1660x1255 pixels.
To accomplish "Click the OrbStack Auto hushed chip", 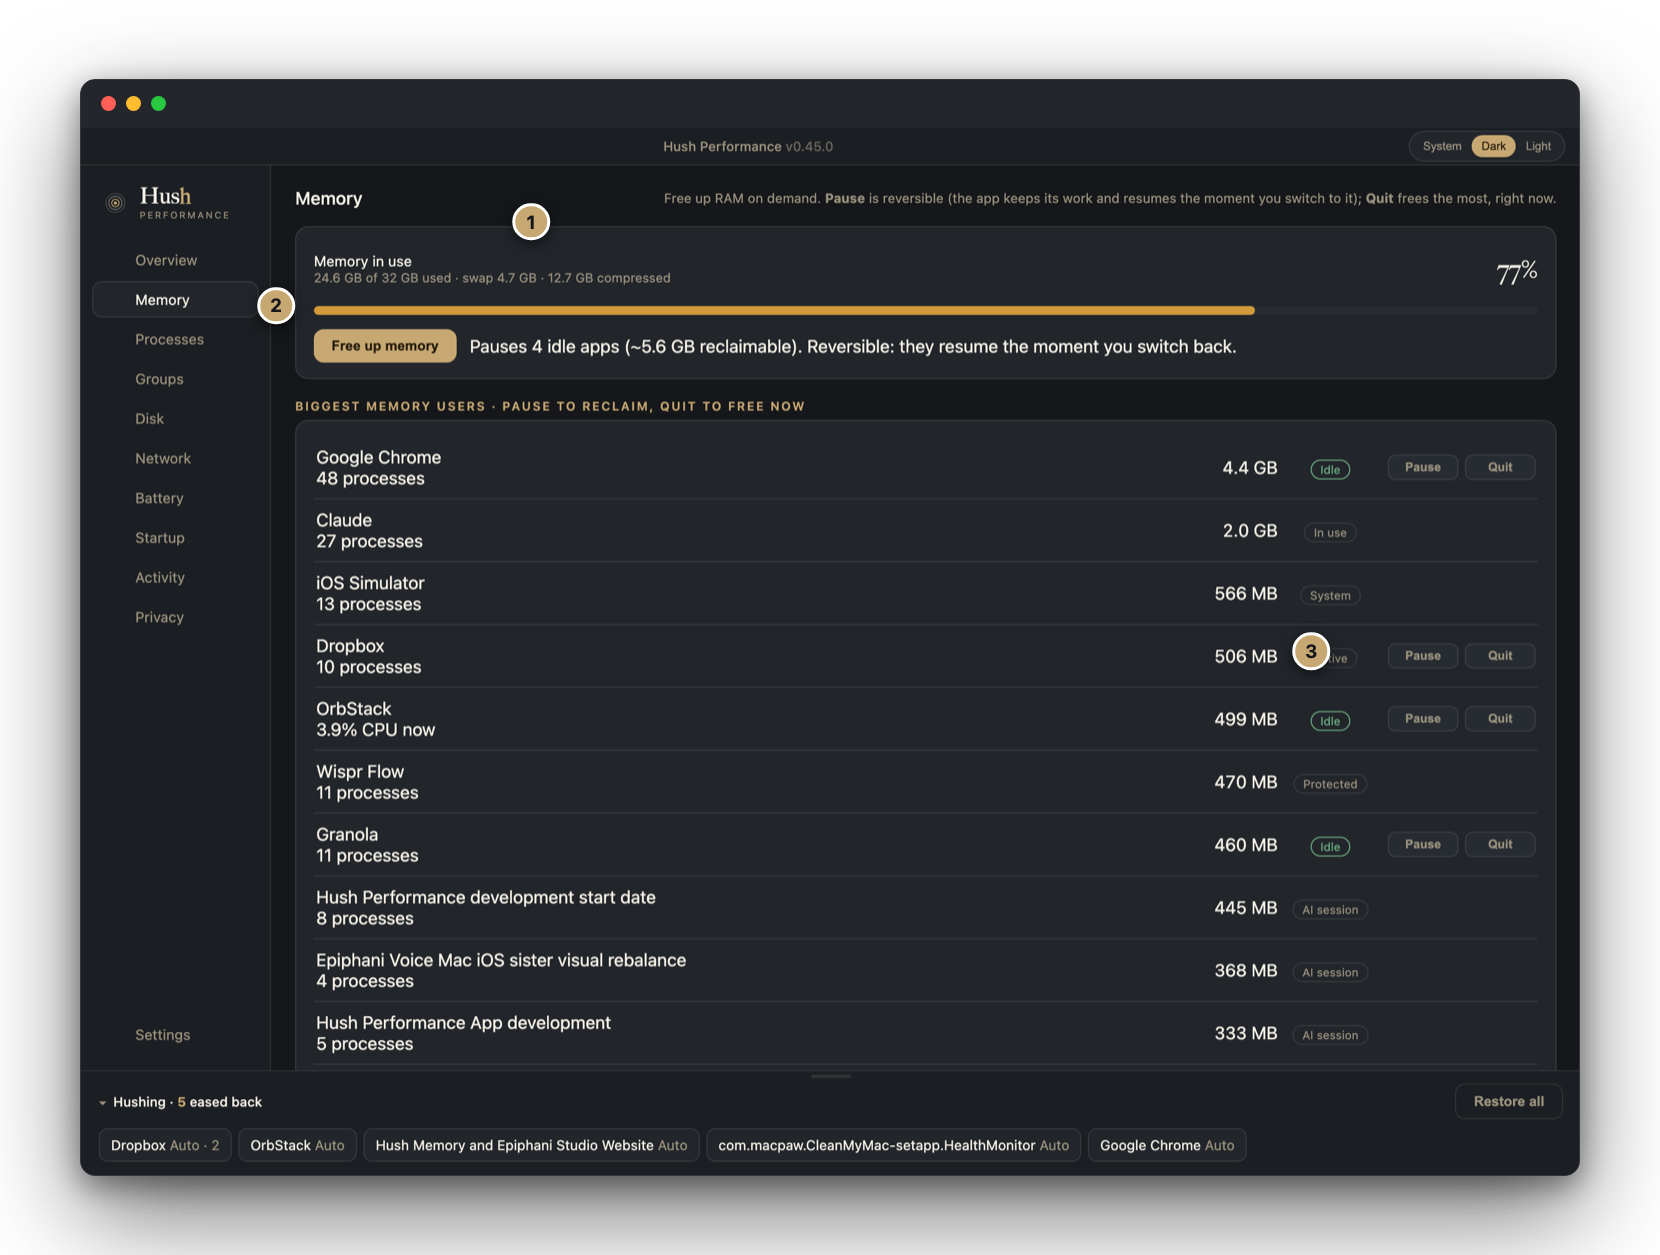I will [x=297, y=1145].
